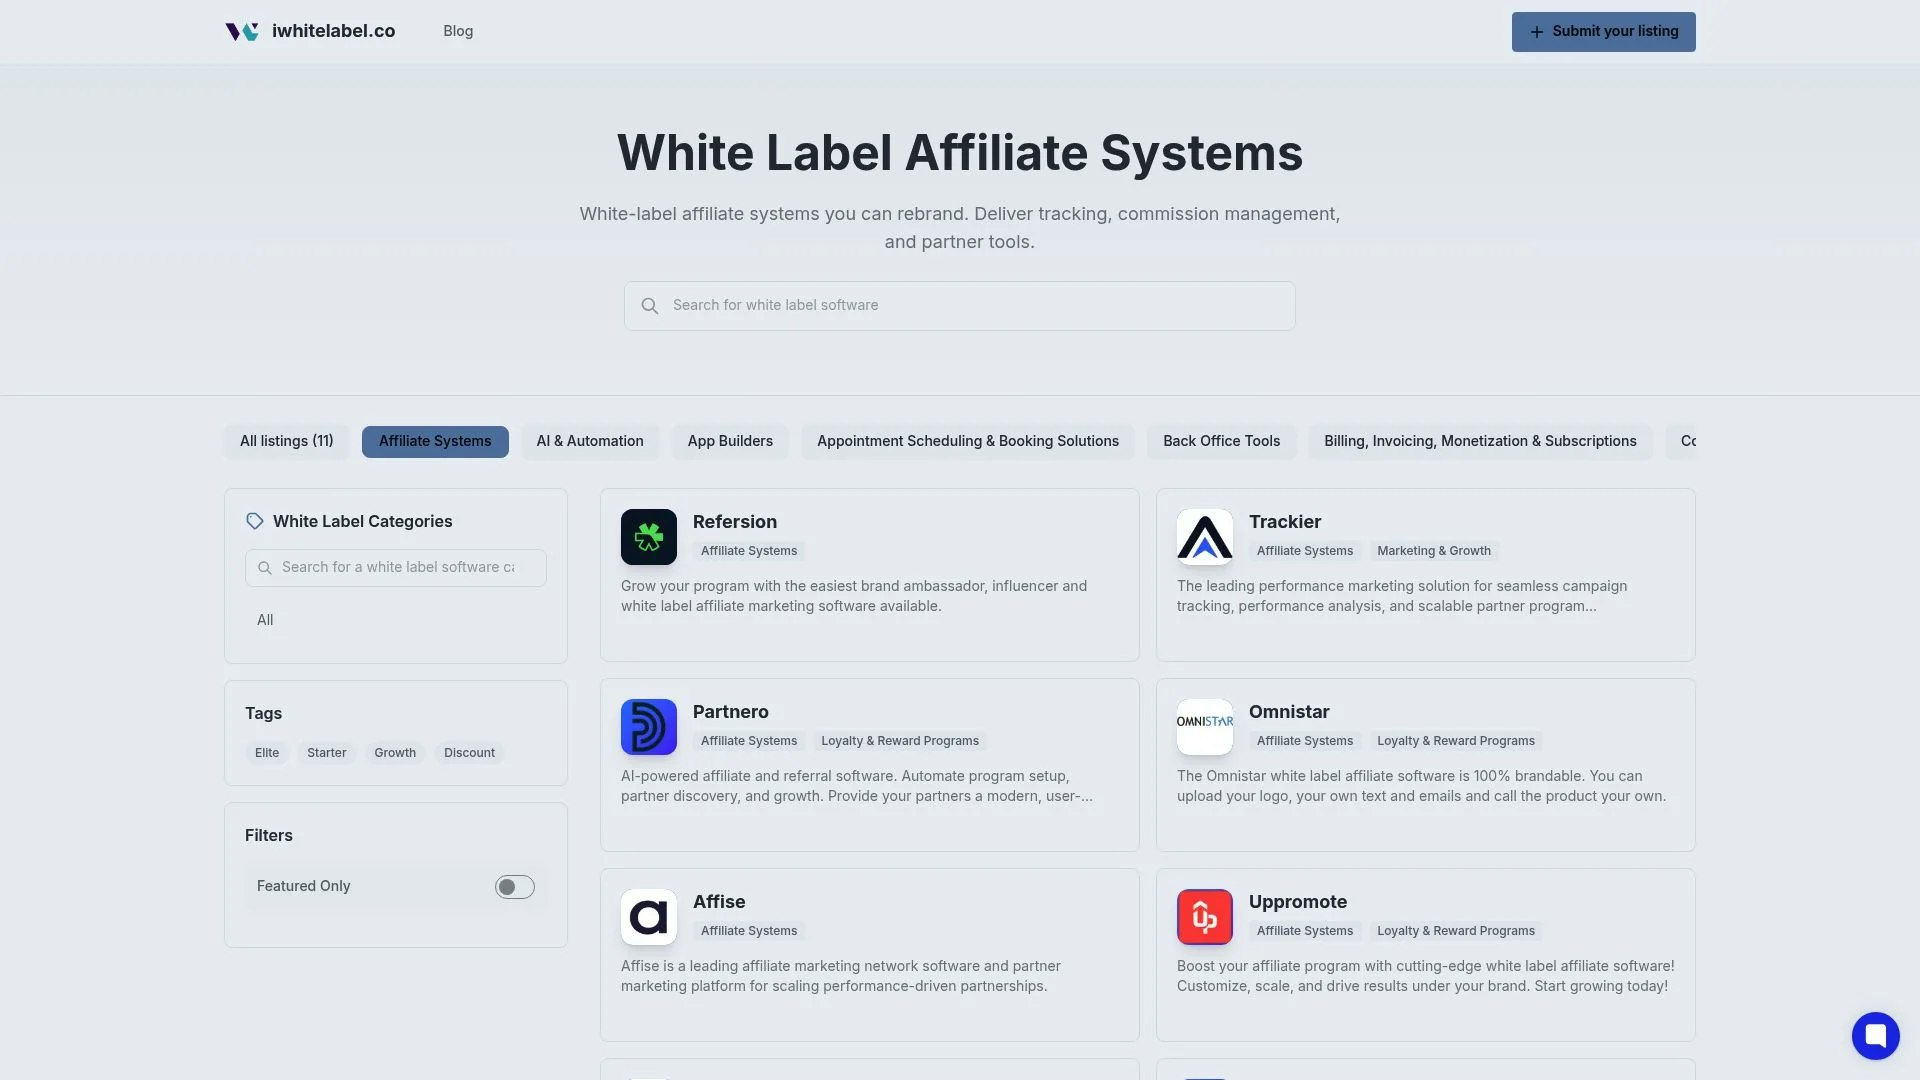Switch to the AI & Automation tab
The image size is (1920, 1080).
[589, 441]
